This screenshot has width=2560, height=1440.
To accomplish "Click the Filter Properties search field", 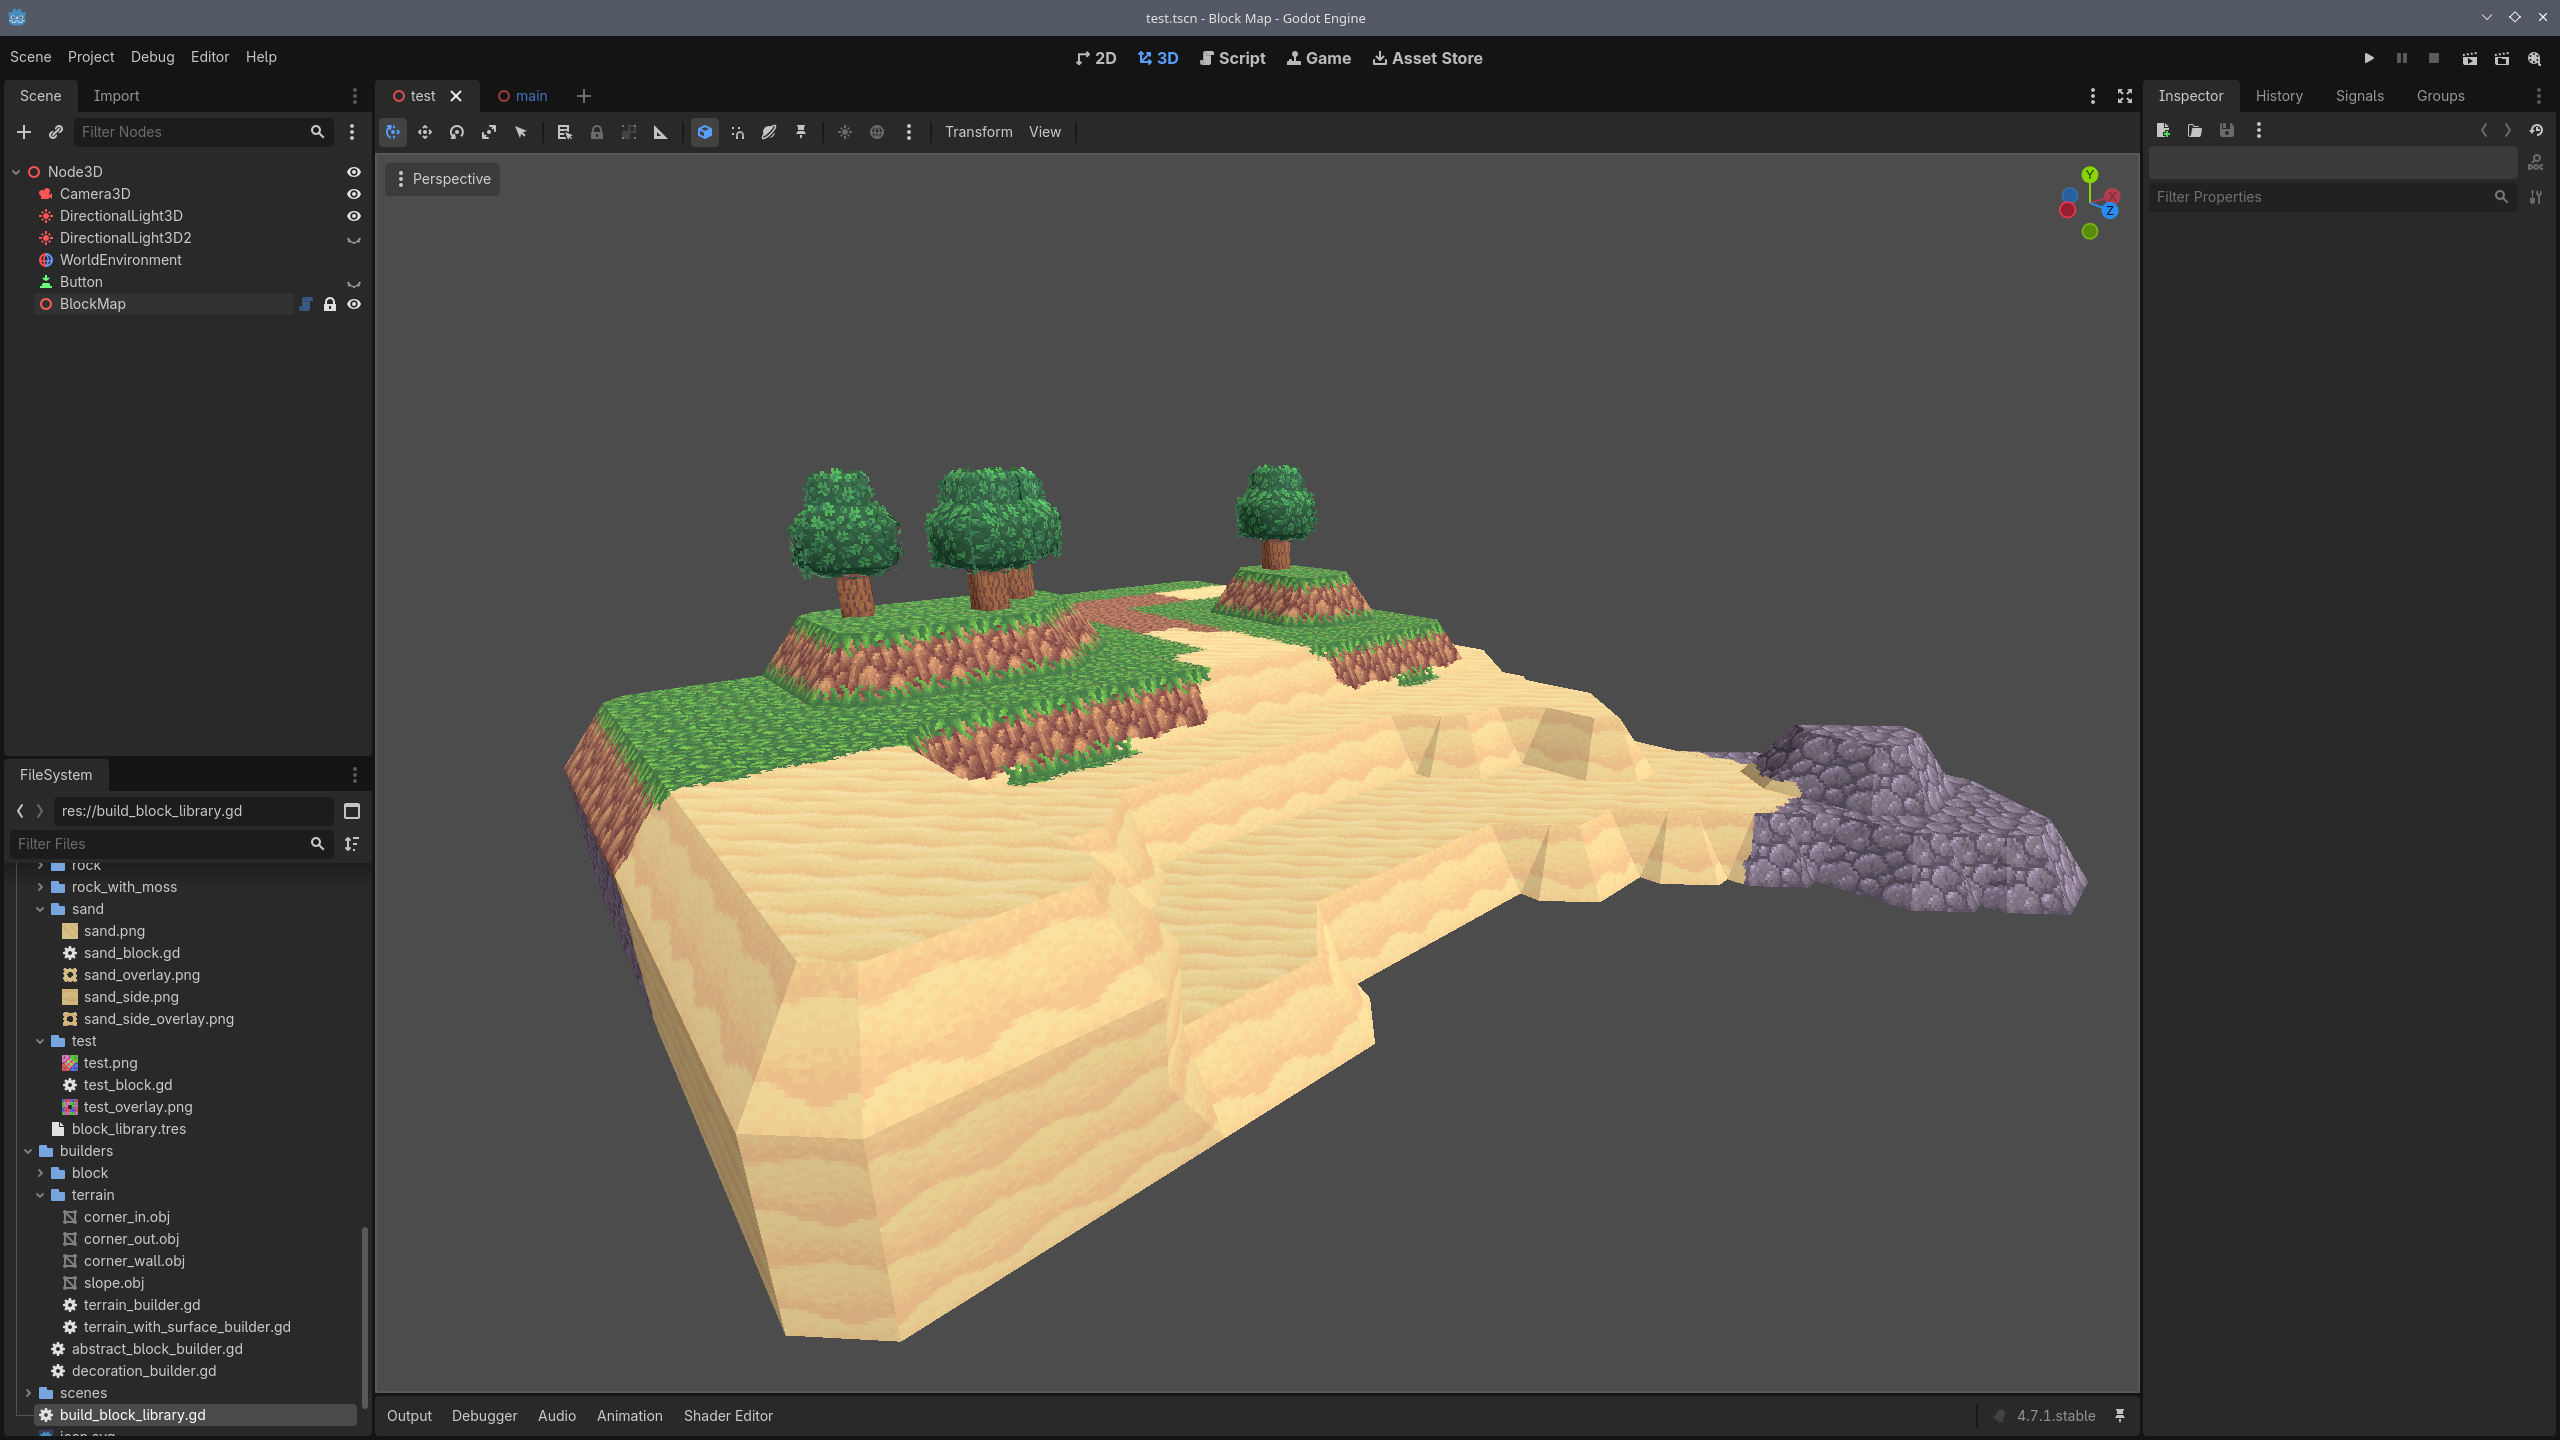I will click(x=2322, y=197).
